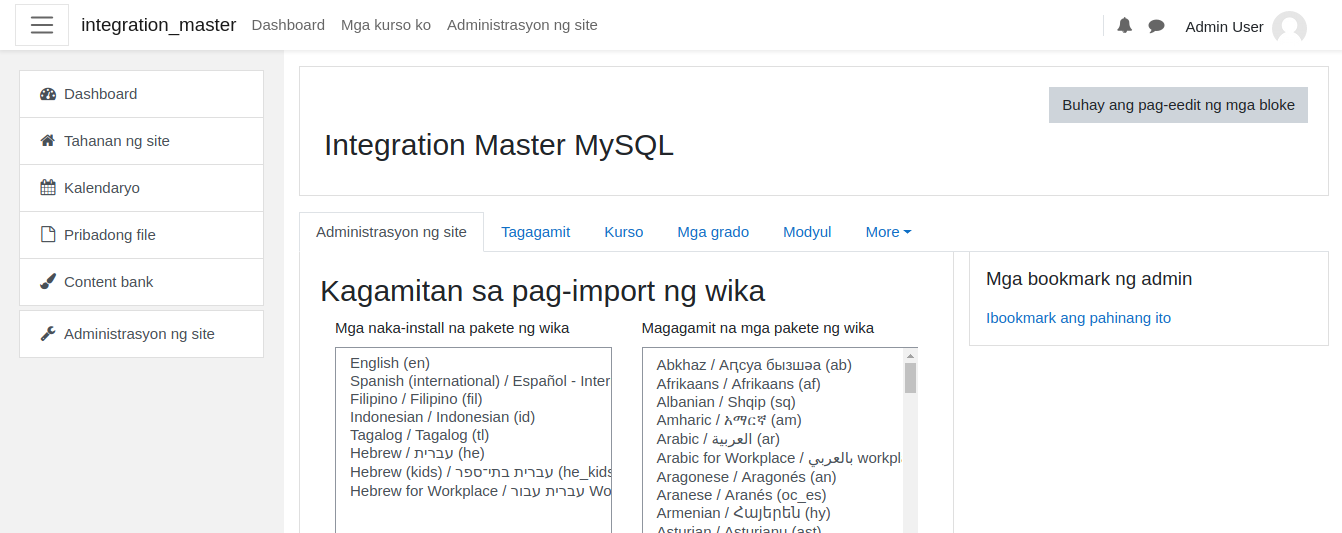Image resolution: width=1342 pixels, height=533 pixels.
Task: Select Afrikaans (af) in available packs
Action: tap(773, 384)
